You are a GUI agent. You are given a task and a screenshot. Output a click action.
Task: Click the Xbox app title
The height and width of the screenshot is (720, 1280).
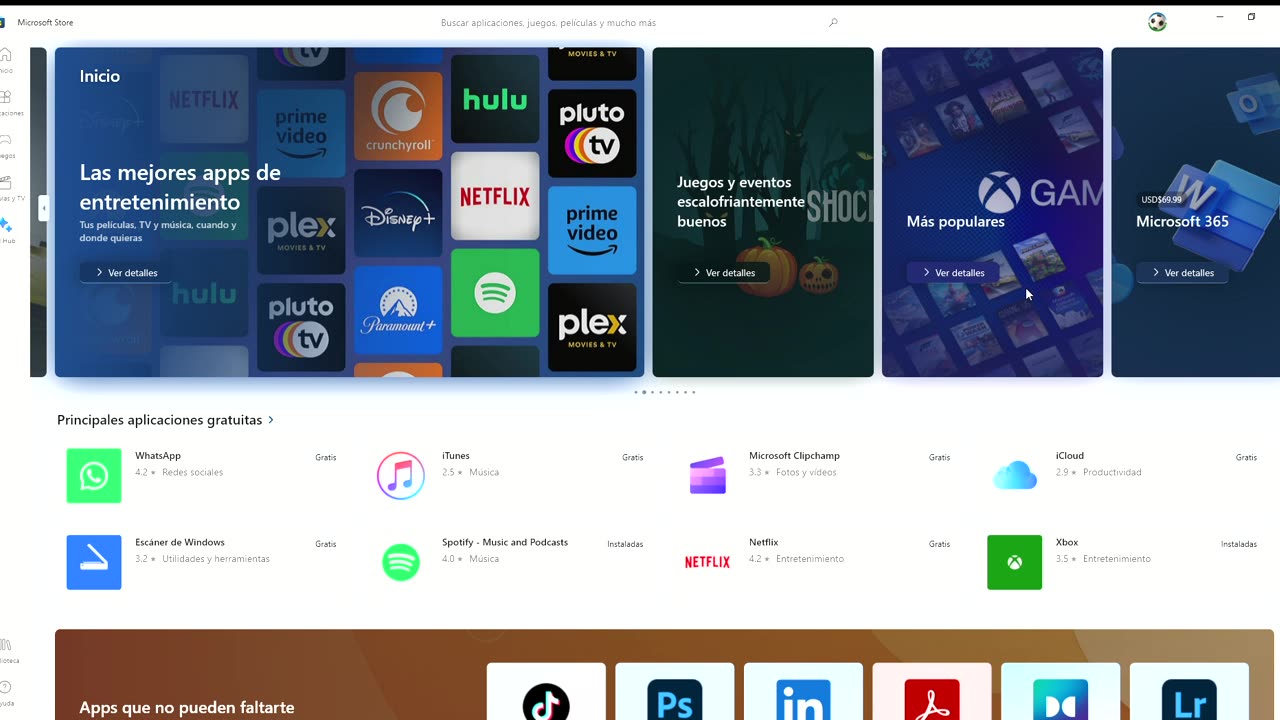pyautogui.click(x=1067, y=542)
